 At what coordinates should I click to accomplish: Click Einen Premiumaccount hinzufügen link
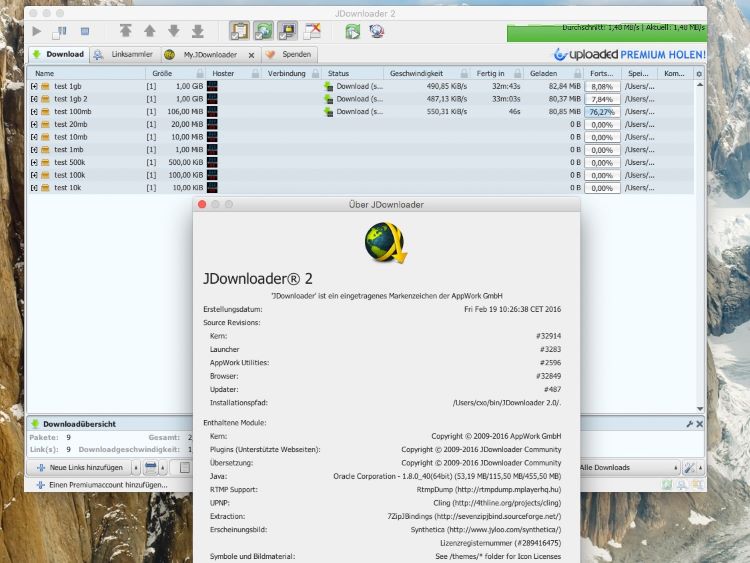(102, 485)
